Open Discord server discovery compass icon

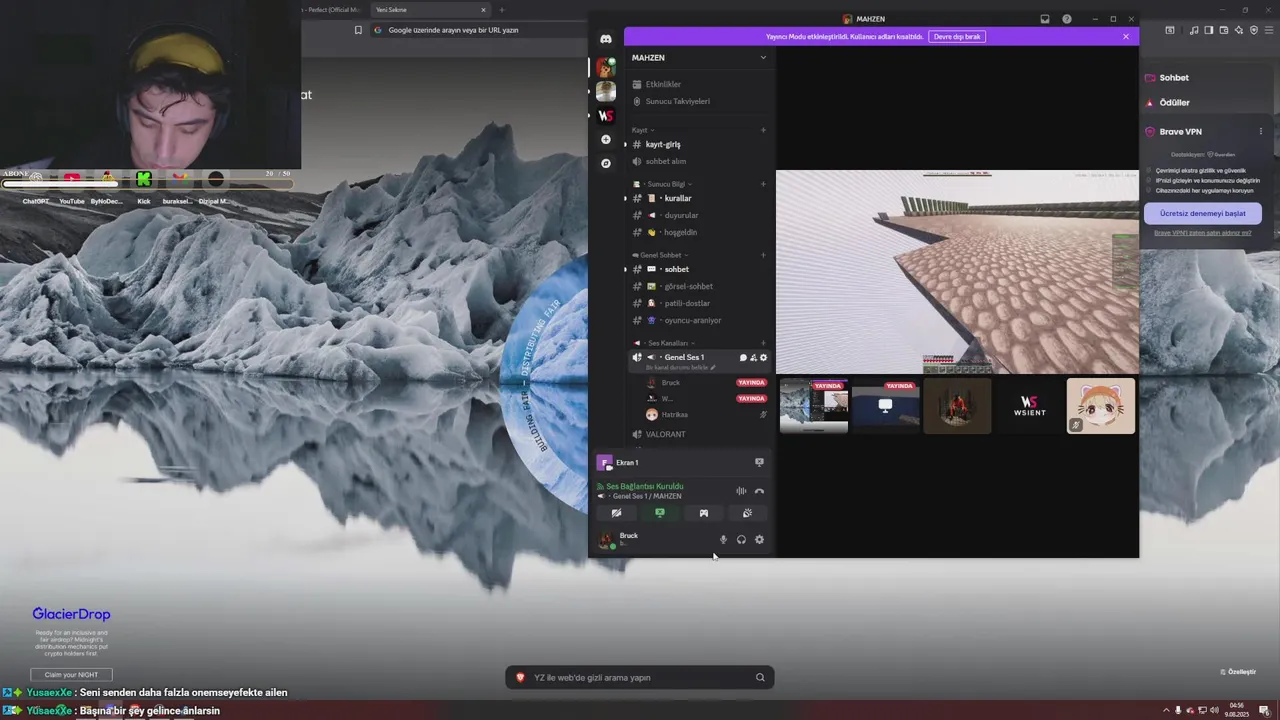tap(605, 163)
